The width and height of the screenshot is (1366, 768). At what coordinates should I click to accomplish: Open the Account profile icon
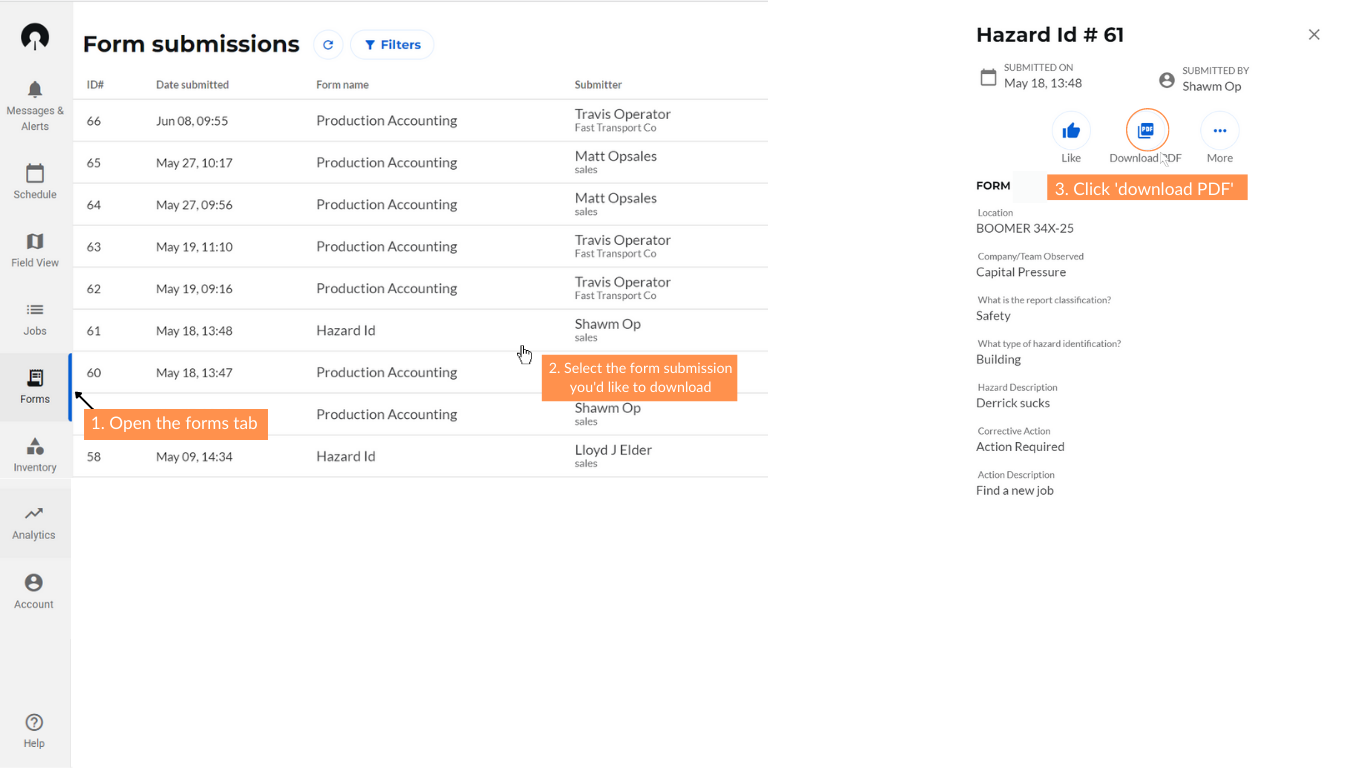coord(34,583)
